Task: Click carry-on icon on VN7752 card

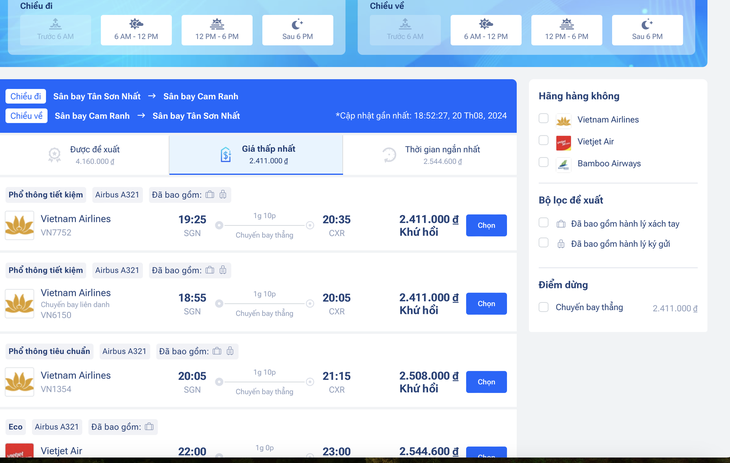Action: click(x=210, y=194)
